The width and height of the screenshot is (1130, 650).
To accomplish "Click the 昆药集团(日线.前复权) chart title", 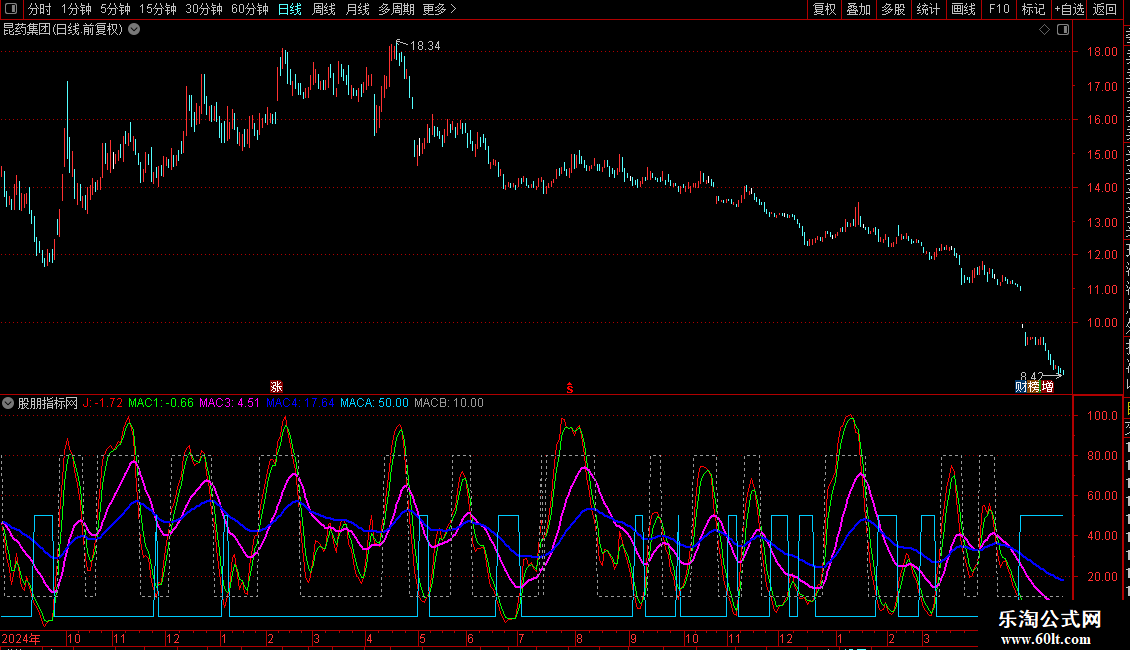I will pyautogui.click(x=63, y=30).
